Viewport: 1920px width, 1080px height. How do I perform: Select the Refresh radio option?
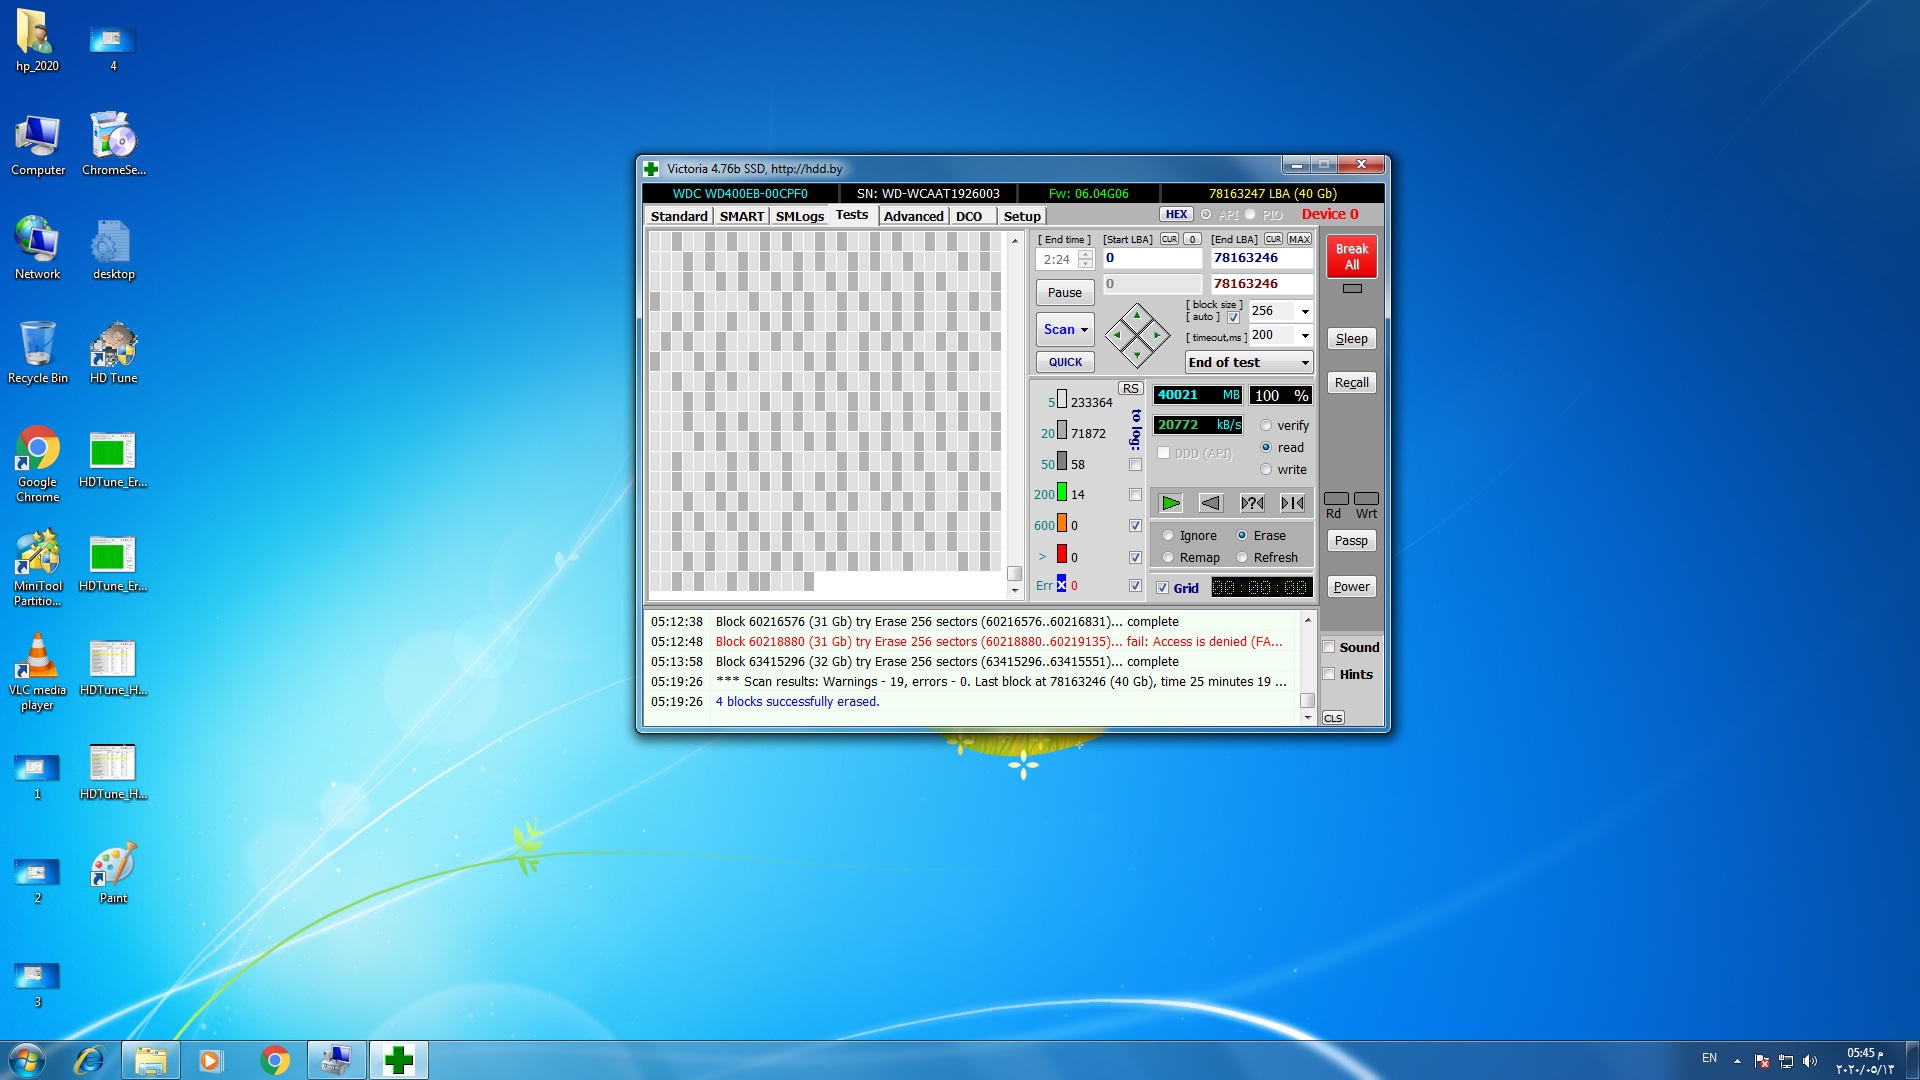tap(1242, 557)
